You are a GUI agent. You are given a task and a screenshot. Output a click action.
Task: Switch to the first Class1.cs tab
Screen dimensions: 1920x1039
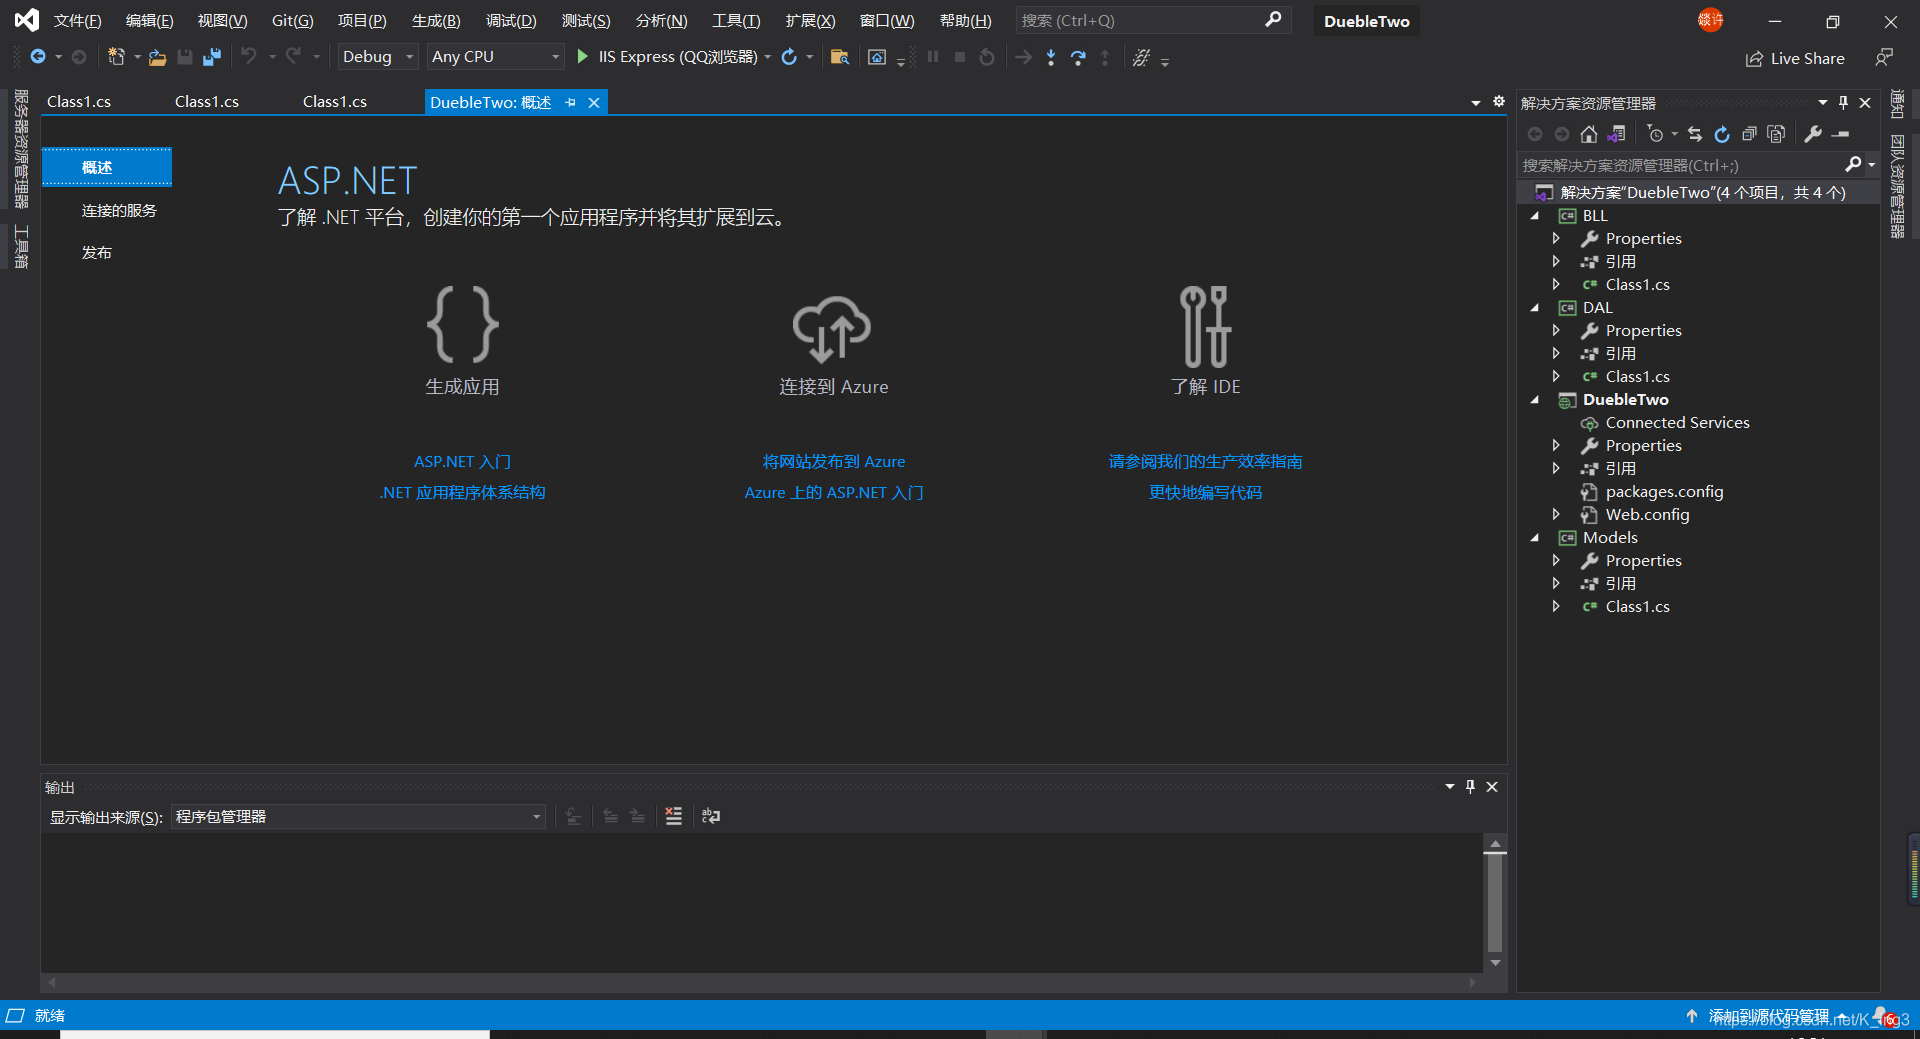[x=79, y=102]
